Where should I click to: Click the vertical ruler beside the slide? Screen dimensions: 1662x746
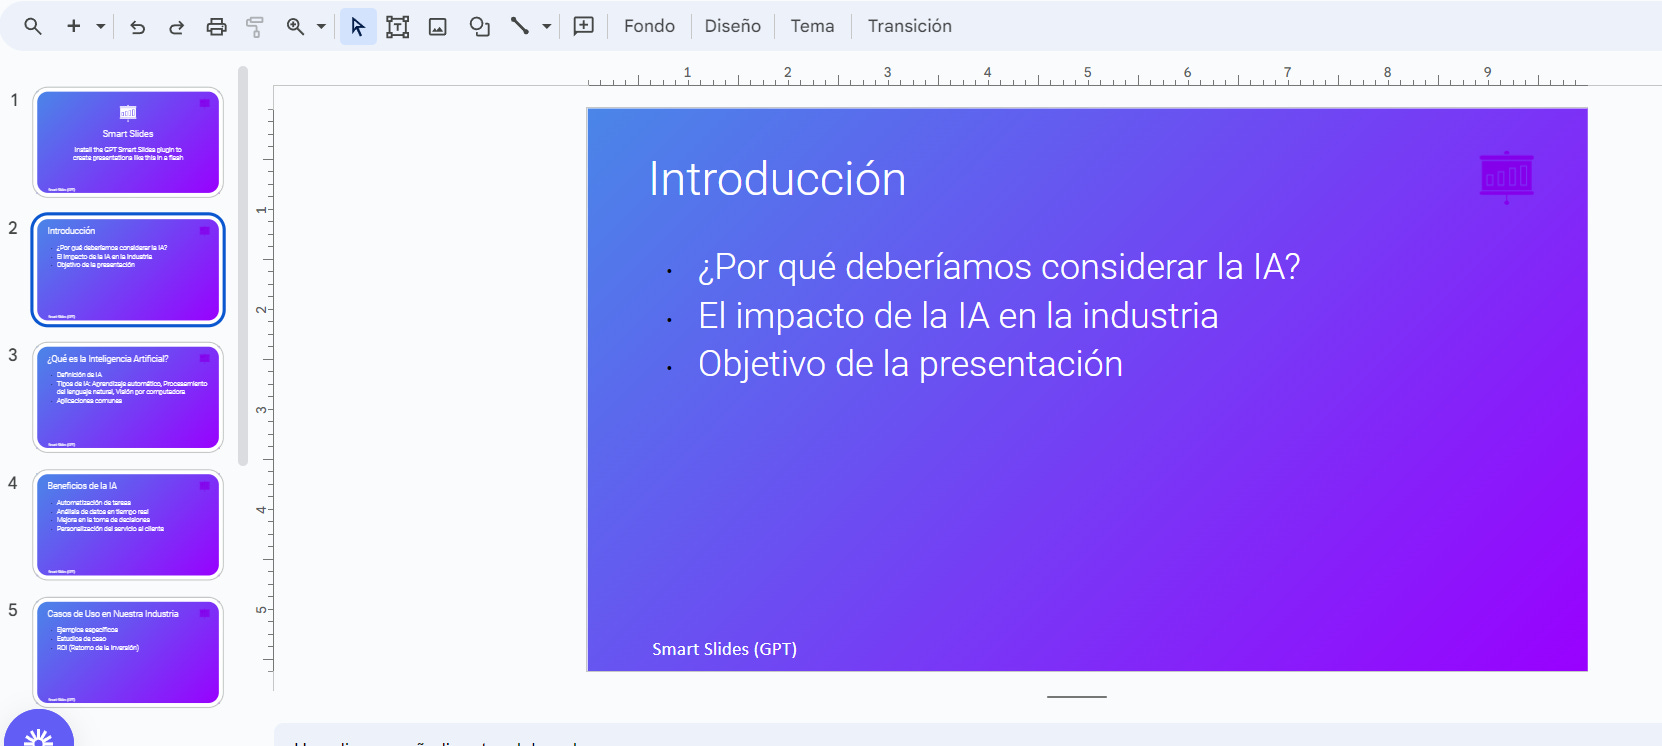coord(263,388)
